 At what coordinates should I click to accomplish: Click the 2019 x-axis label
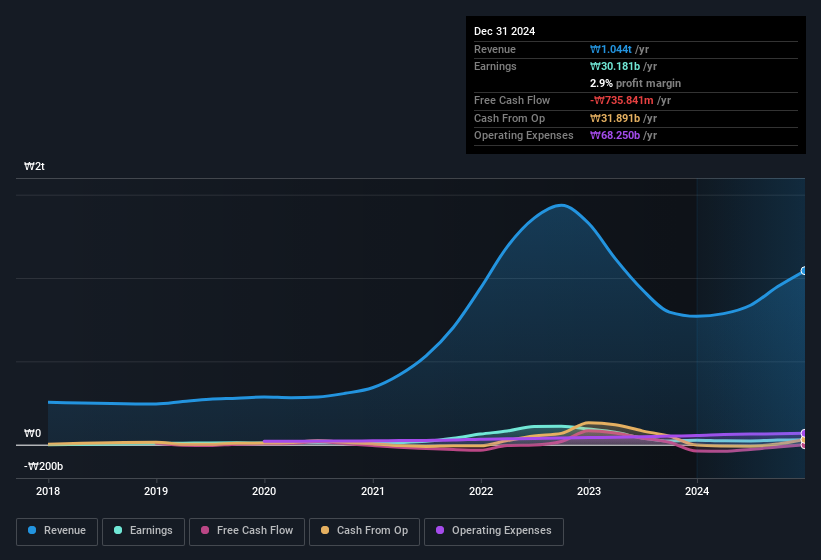[156, 491]
